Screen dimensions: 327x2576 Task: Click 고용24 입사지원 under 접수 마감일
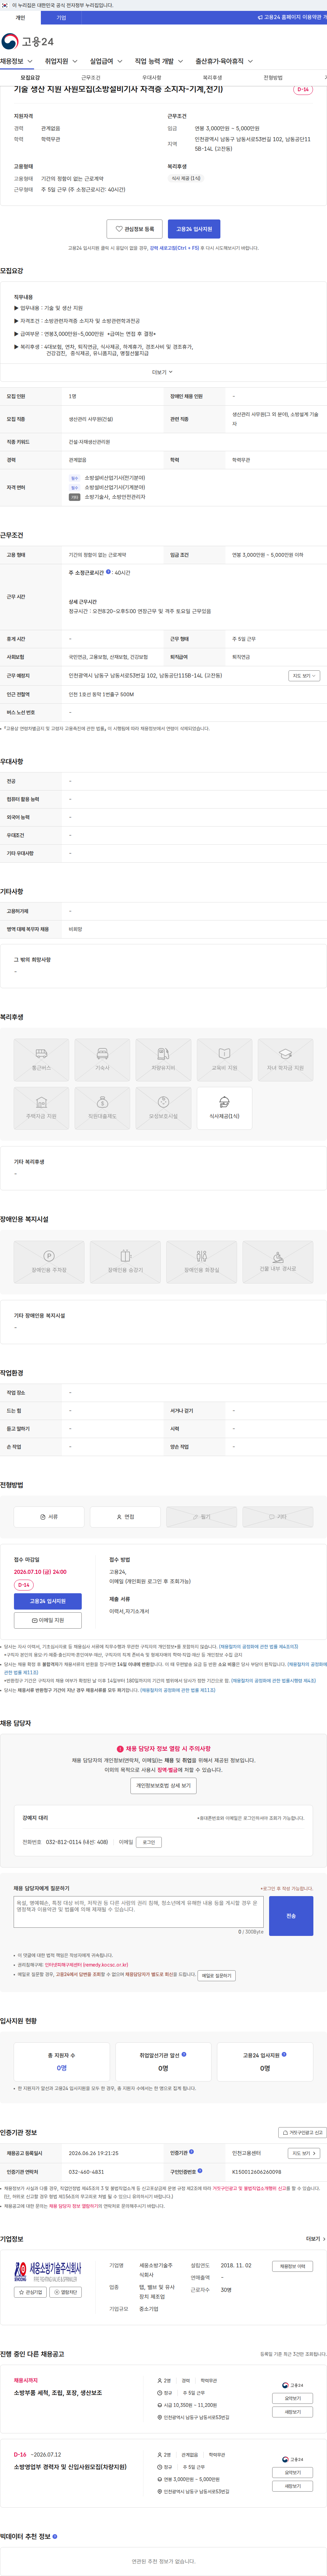[x=48, y=1601]
